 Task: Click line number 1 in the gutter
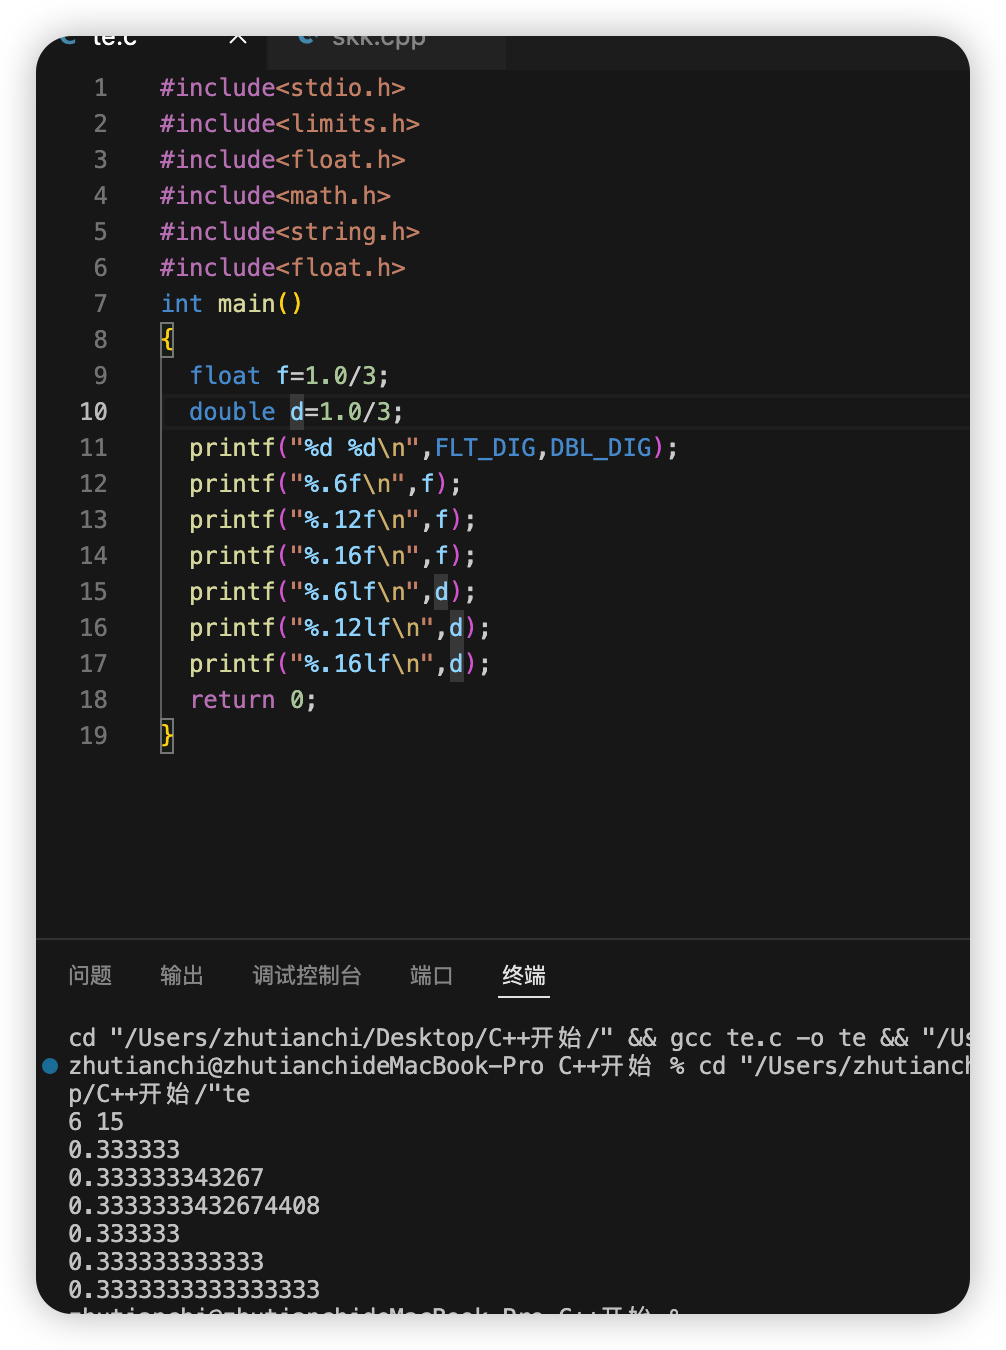(100, 88)
